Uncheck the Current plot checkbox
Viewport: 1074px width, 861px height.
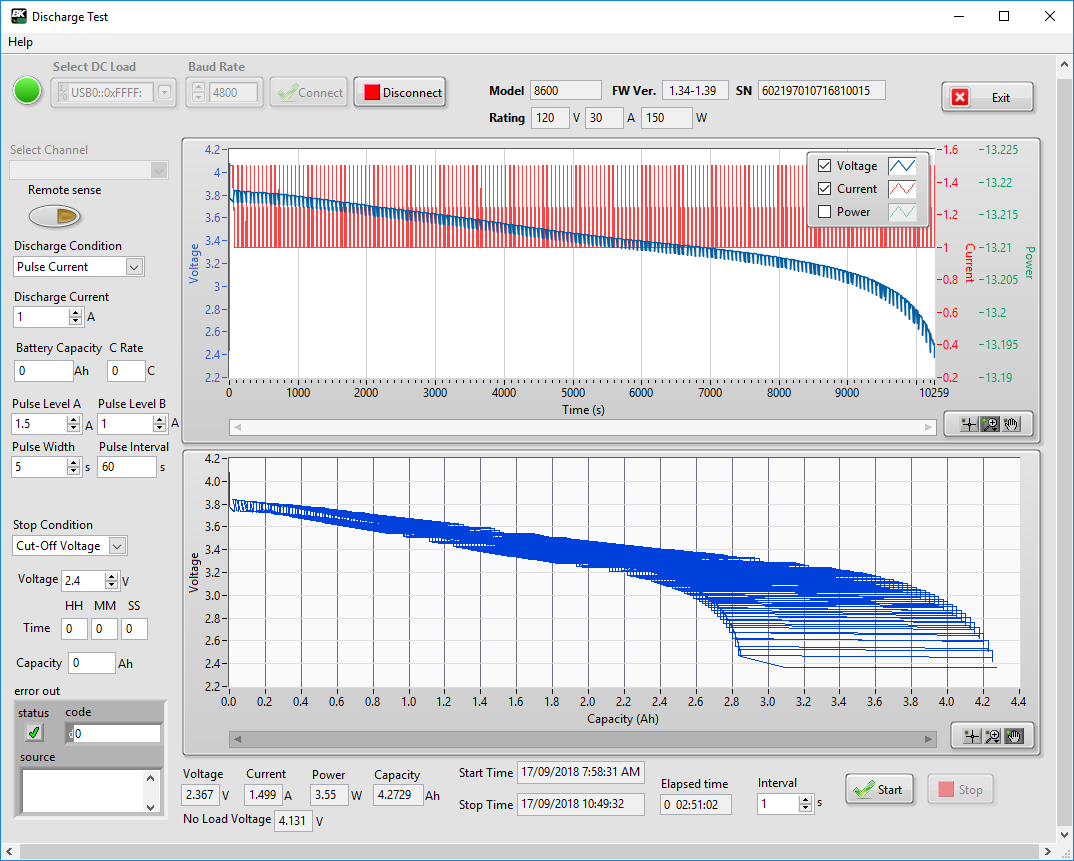824,189
